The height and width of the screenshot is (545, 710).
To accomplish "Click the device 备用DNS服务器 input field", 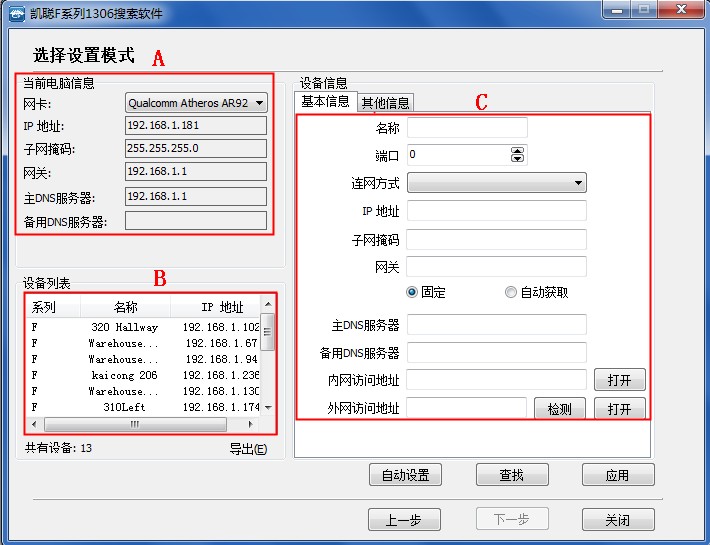I will click(x=497, y=353).
